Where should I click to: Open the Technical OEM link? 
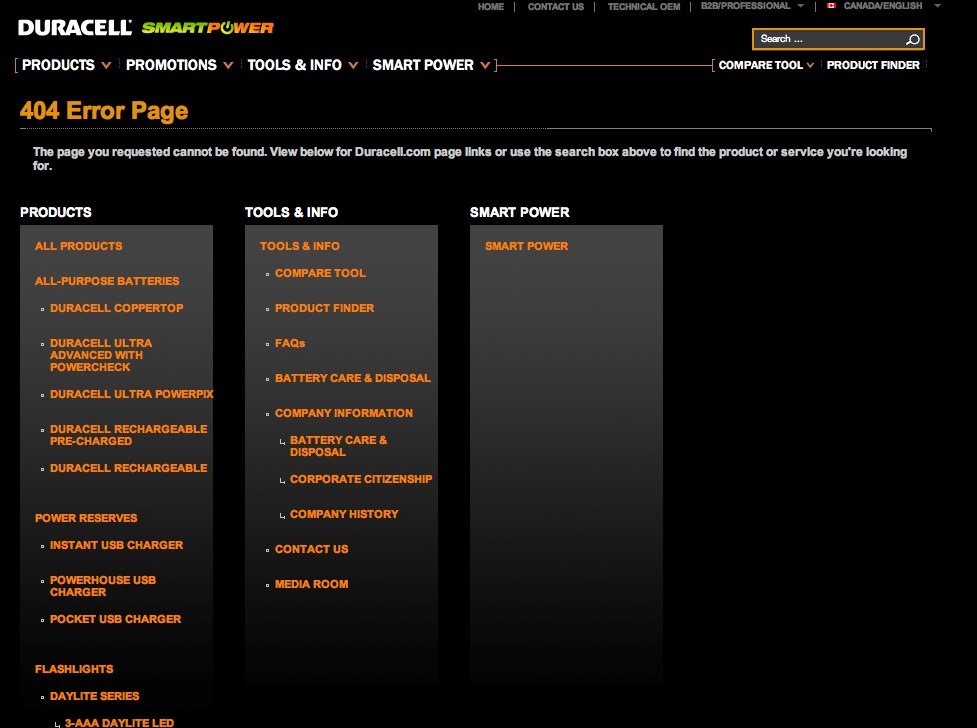tap(643, 7)
